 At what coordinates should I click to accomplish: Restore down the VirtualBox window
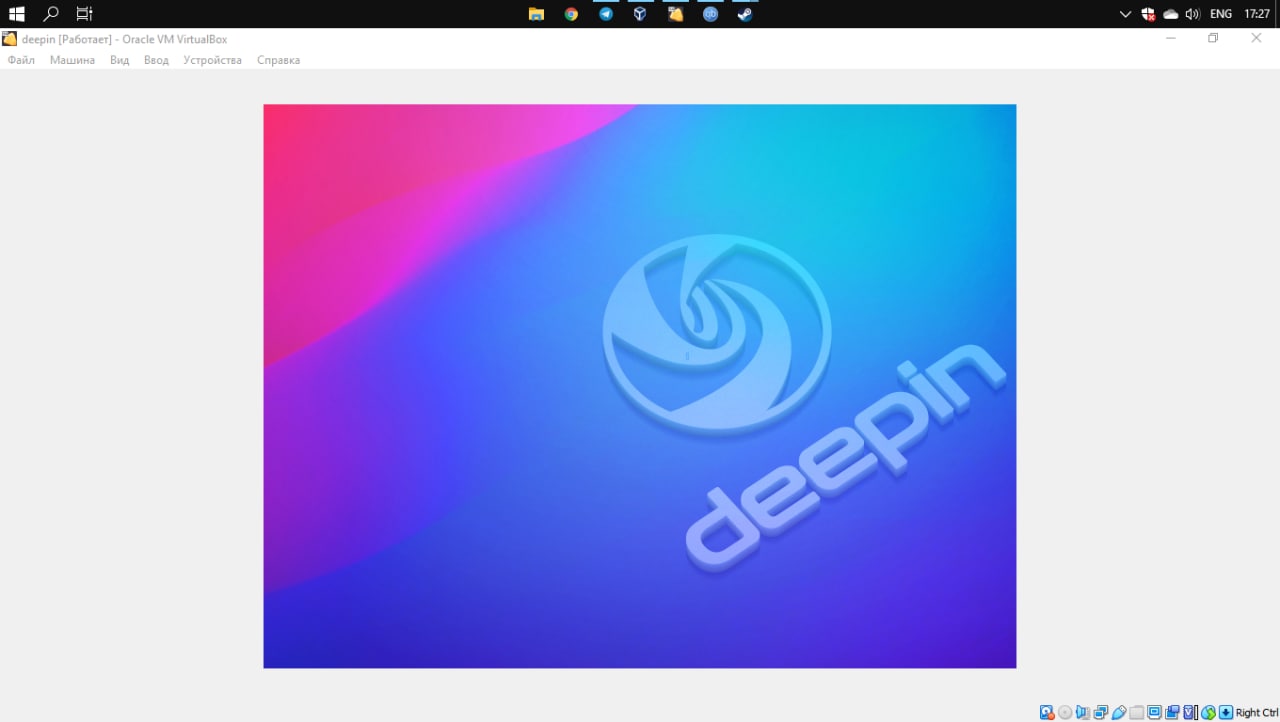pos(1213,38)
